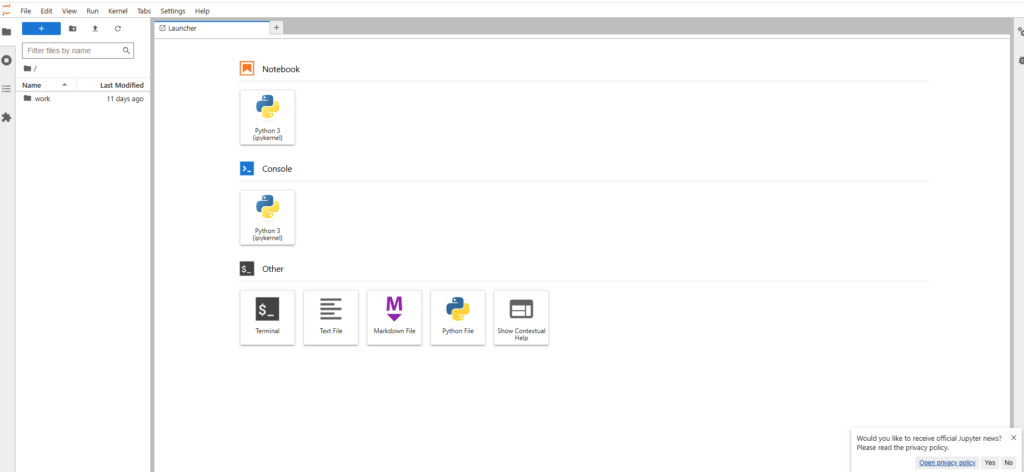This screenshot has height=472, width=1024.
Task: Open the Kernel menu
Action: coord(118,11)
